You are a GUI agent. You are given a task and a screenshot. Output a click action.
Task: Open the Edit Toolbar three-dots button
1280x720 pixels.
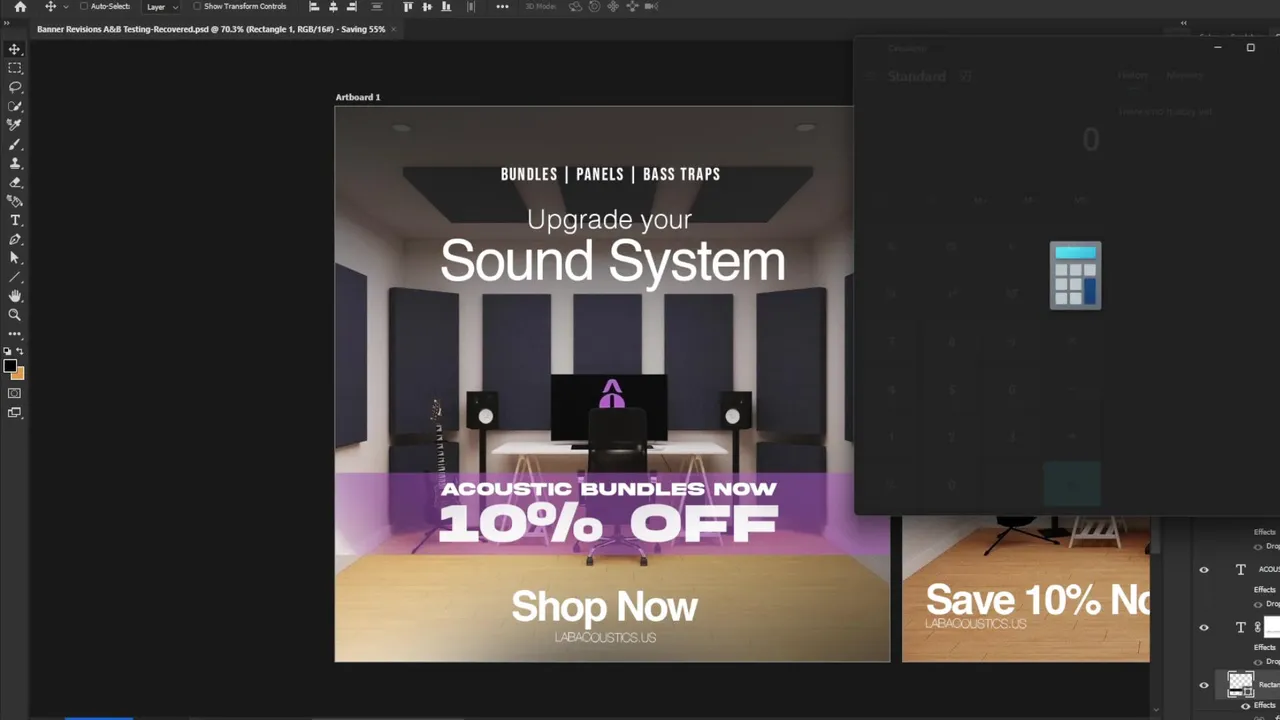click(x=14, y=333)
